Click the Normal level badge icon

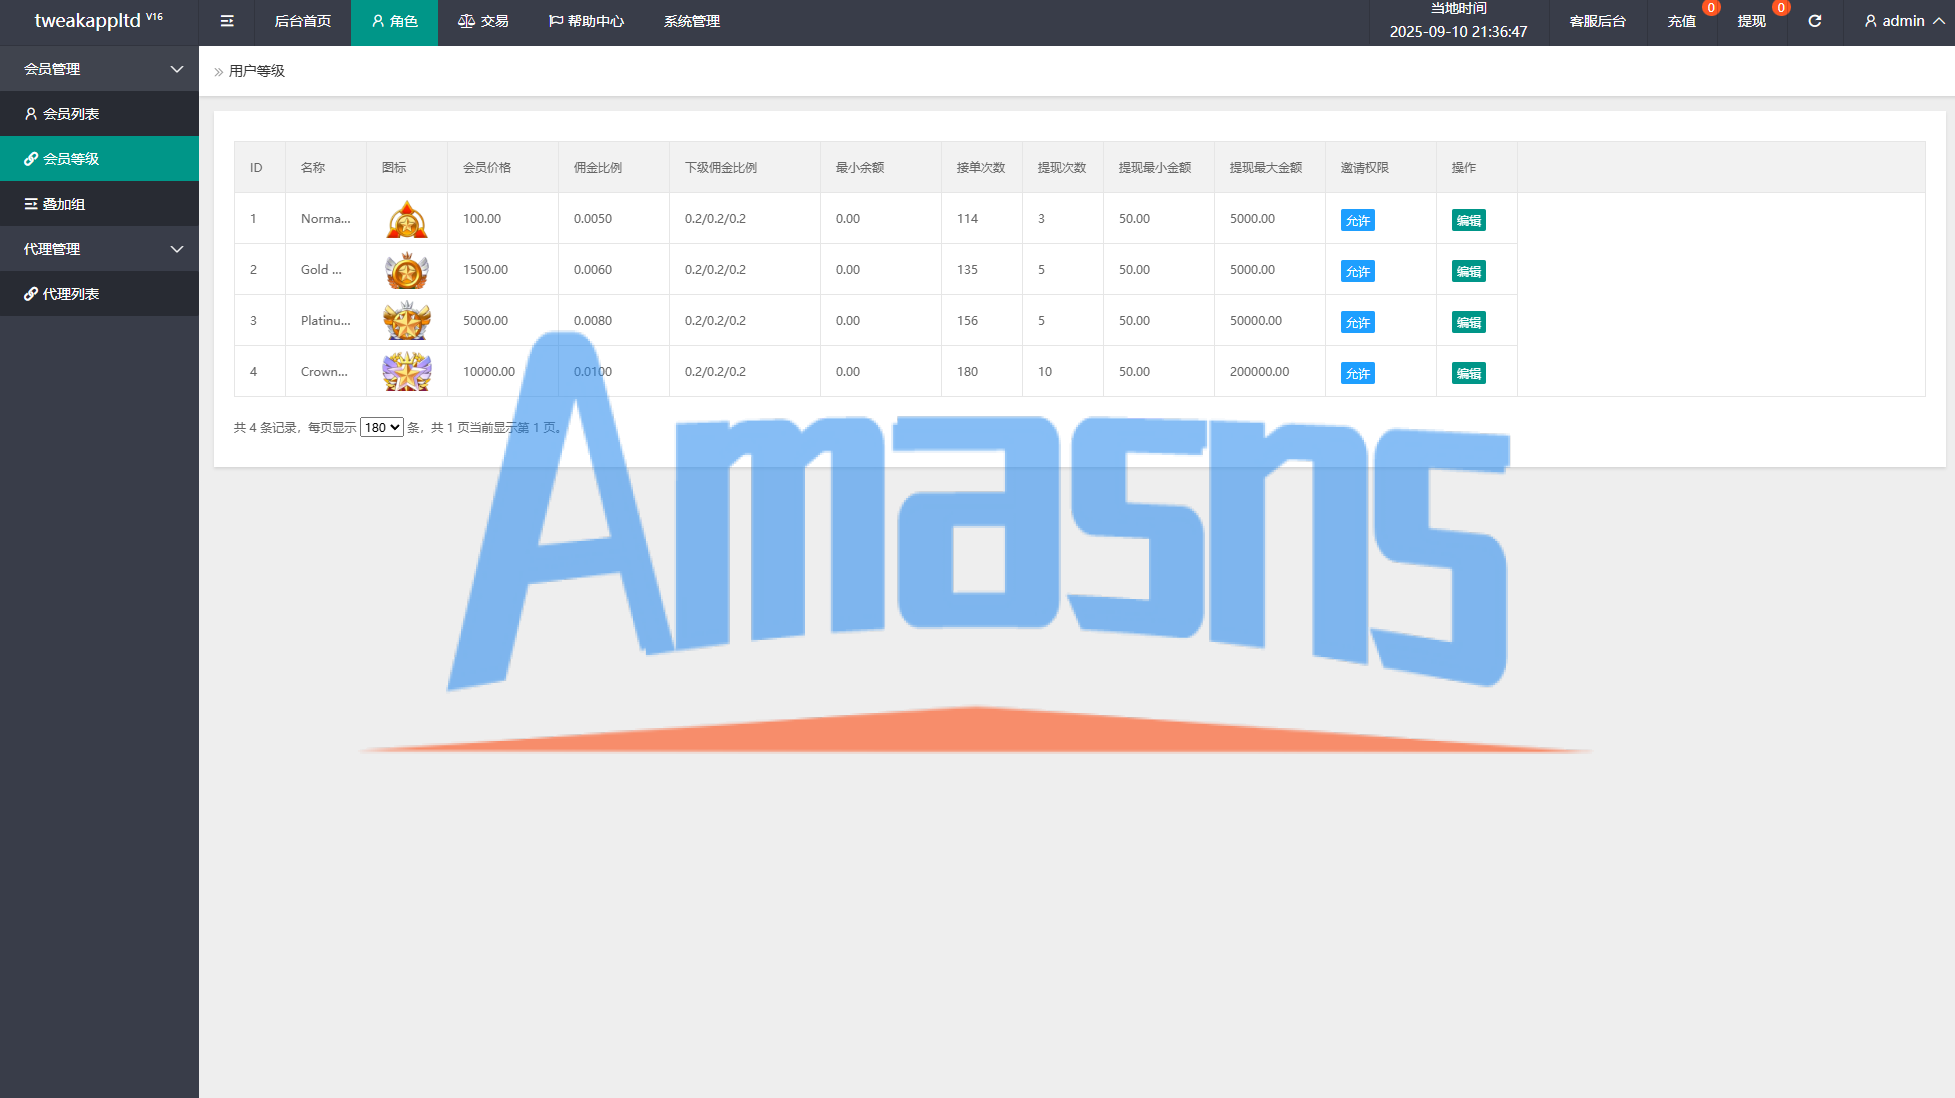(x=407, y=219)
